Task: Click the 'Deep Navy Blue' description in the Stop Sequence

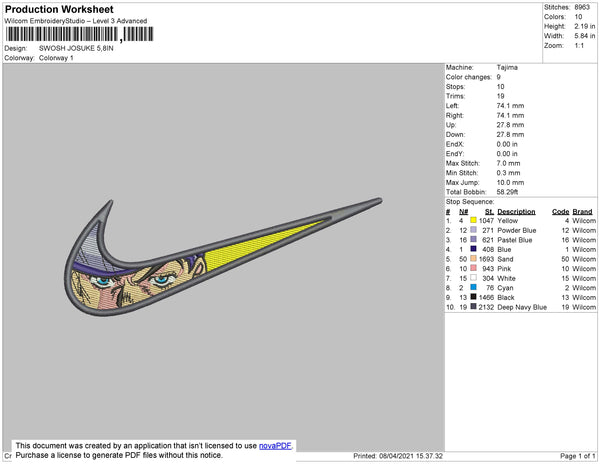Action: coord(522,307)
